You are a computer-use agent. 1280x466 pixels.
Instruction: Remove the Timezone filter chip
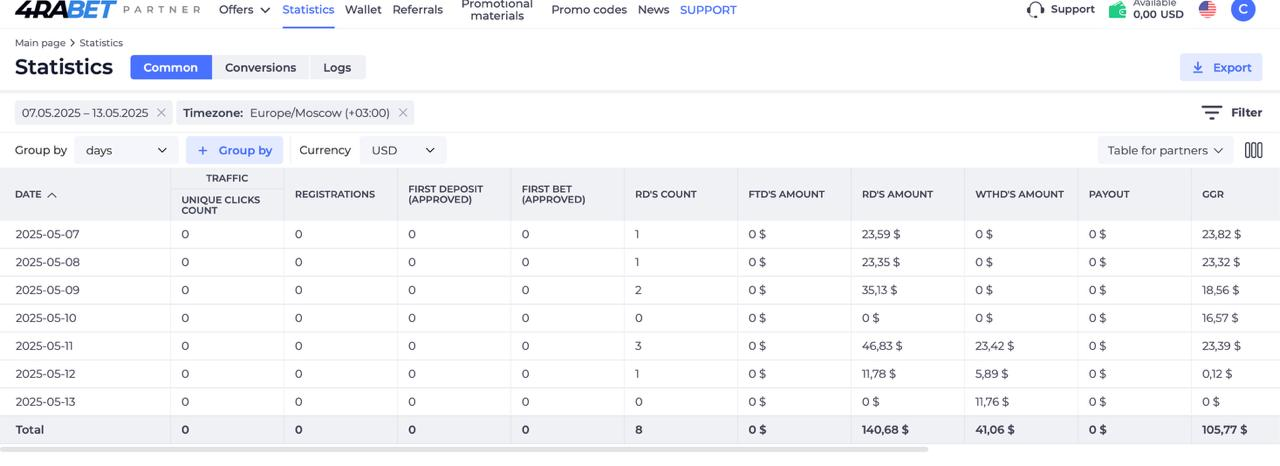[x=403, y=113]
